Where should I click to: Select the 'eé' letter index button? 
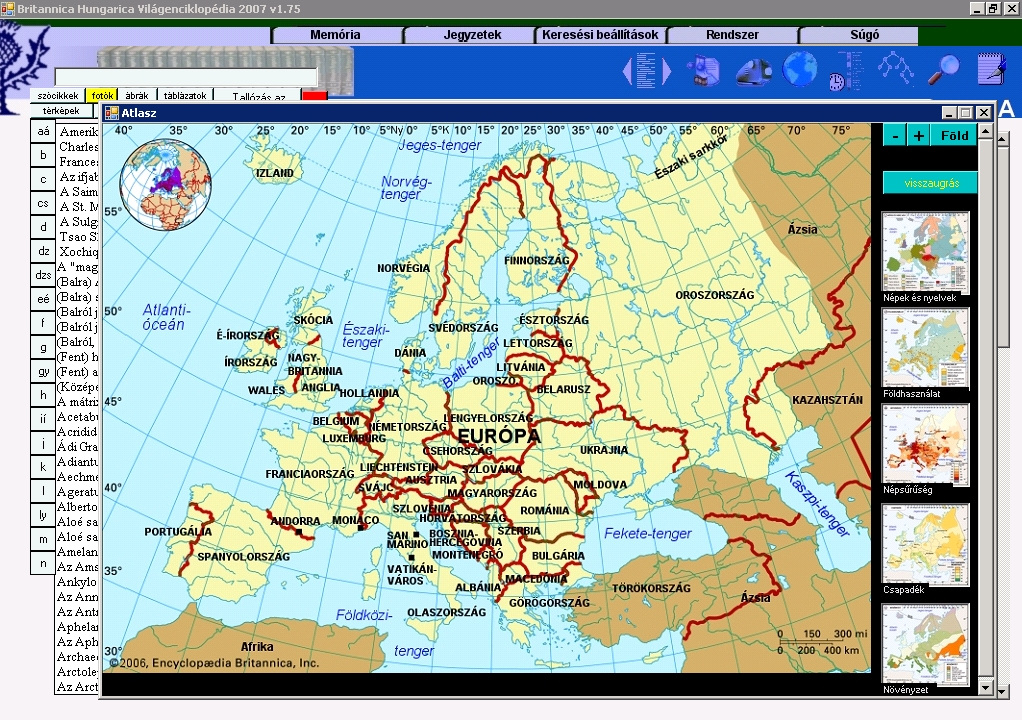point(43,299)
